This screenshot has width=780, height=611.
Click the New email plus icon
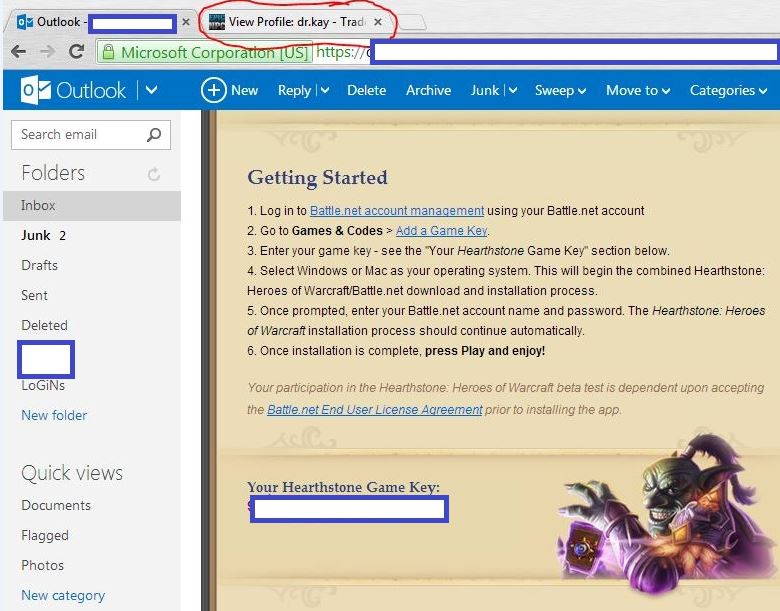[213, 90]
